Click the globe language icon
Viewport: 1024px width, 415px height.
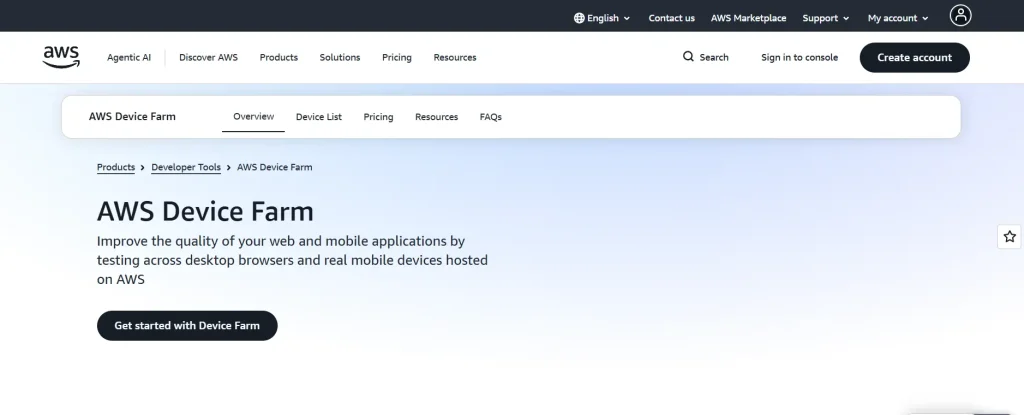pyautogui.click(x=579, y=18)
